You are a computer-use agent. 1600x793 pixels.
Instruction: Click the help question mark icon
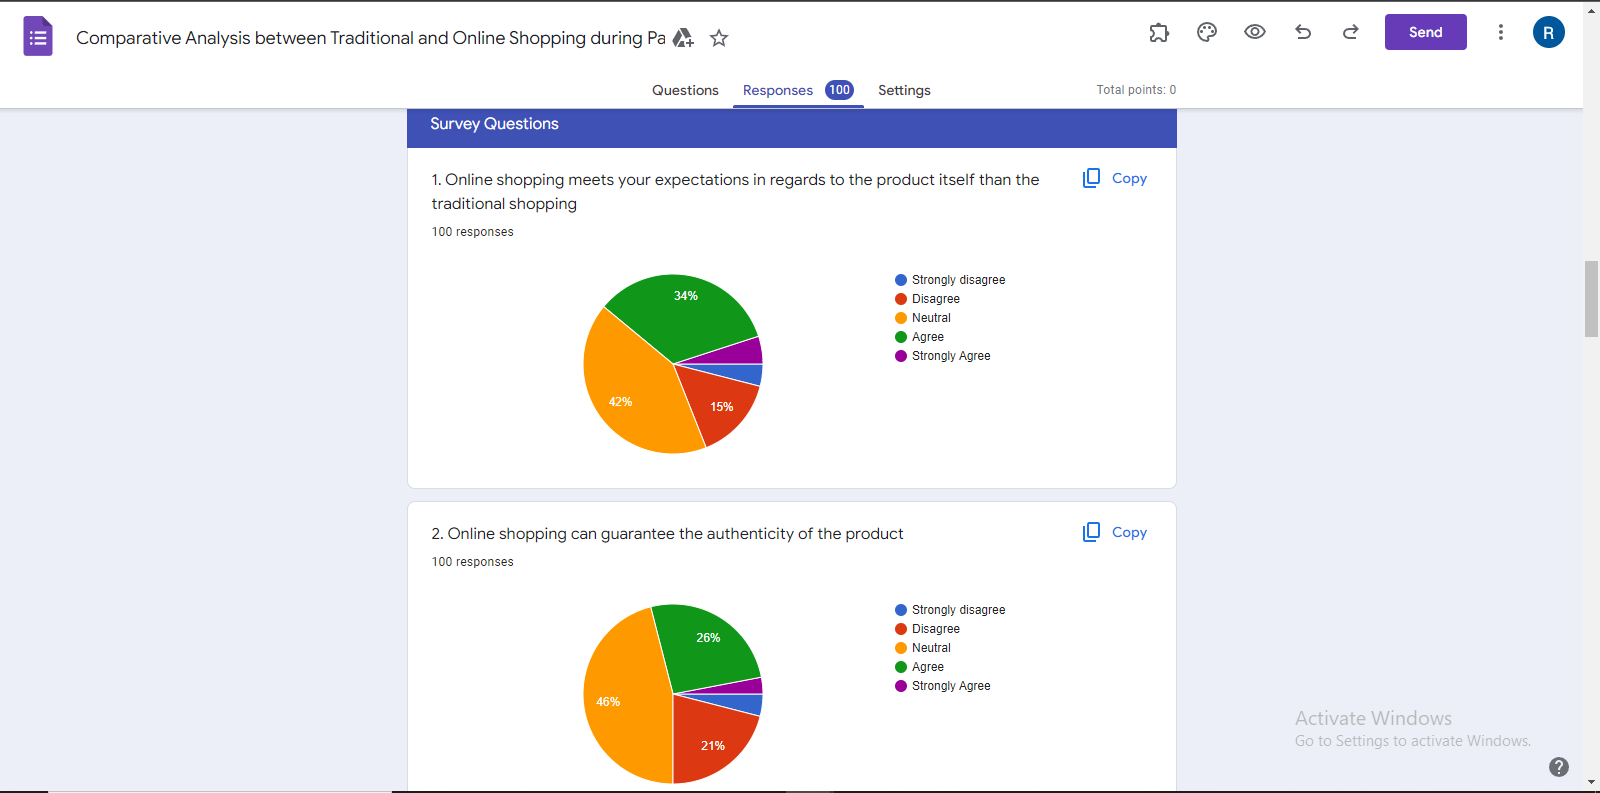1559,767
